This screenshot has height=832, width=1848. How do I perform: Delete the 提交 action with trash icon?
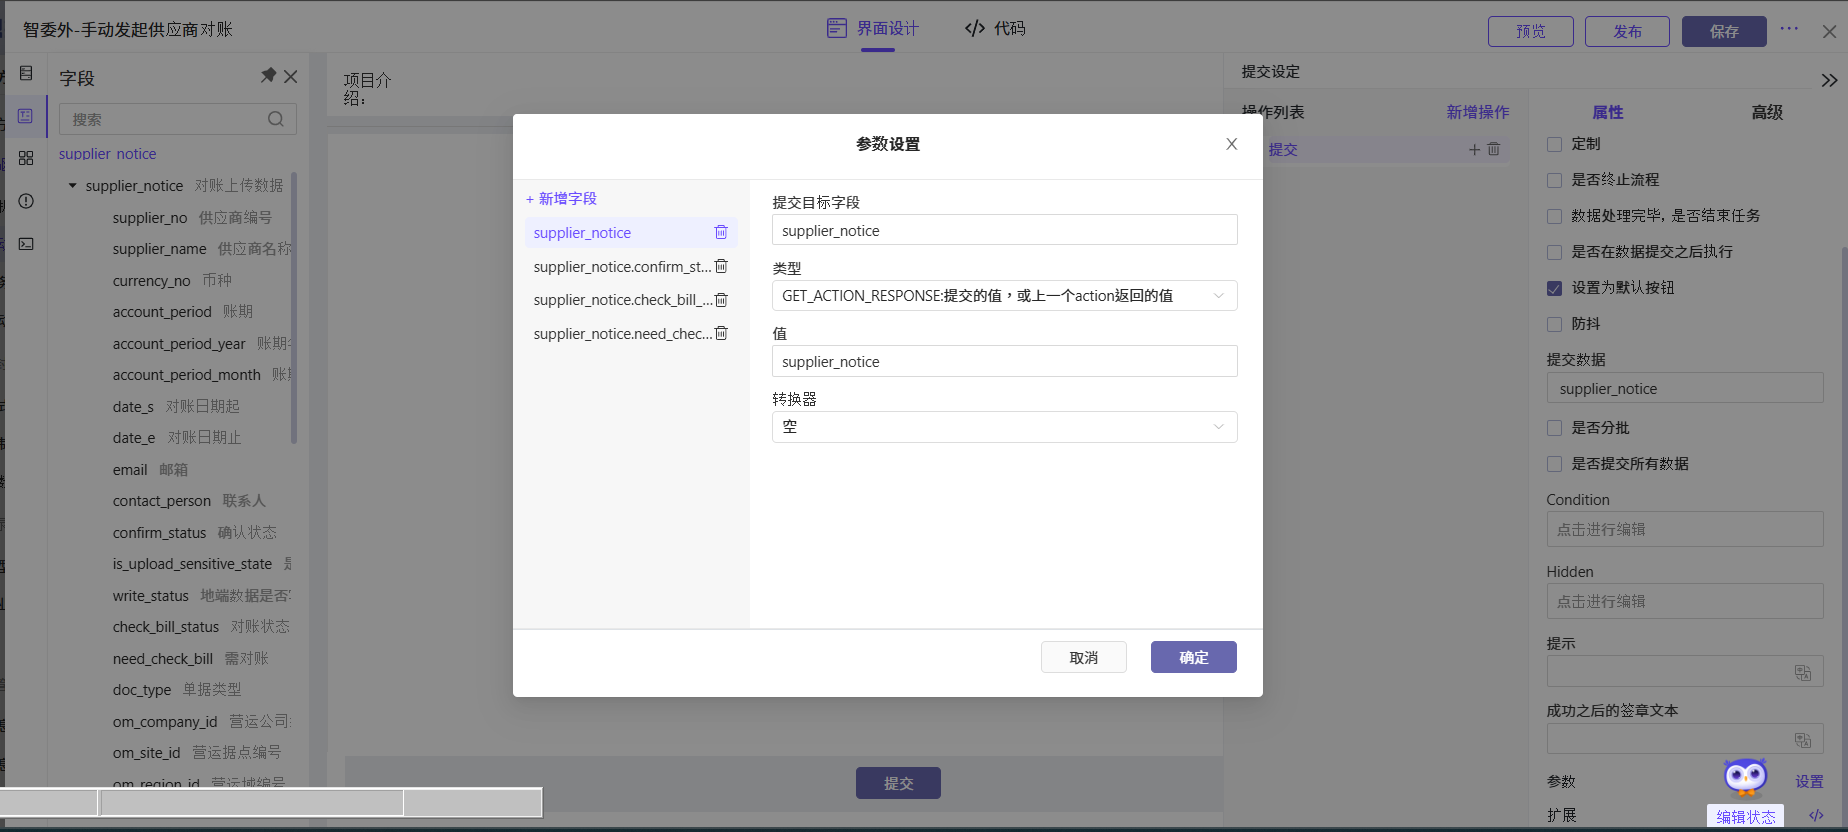click(1494, 149)
